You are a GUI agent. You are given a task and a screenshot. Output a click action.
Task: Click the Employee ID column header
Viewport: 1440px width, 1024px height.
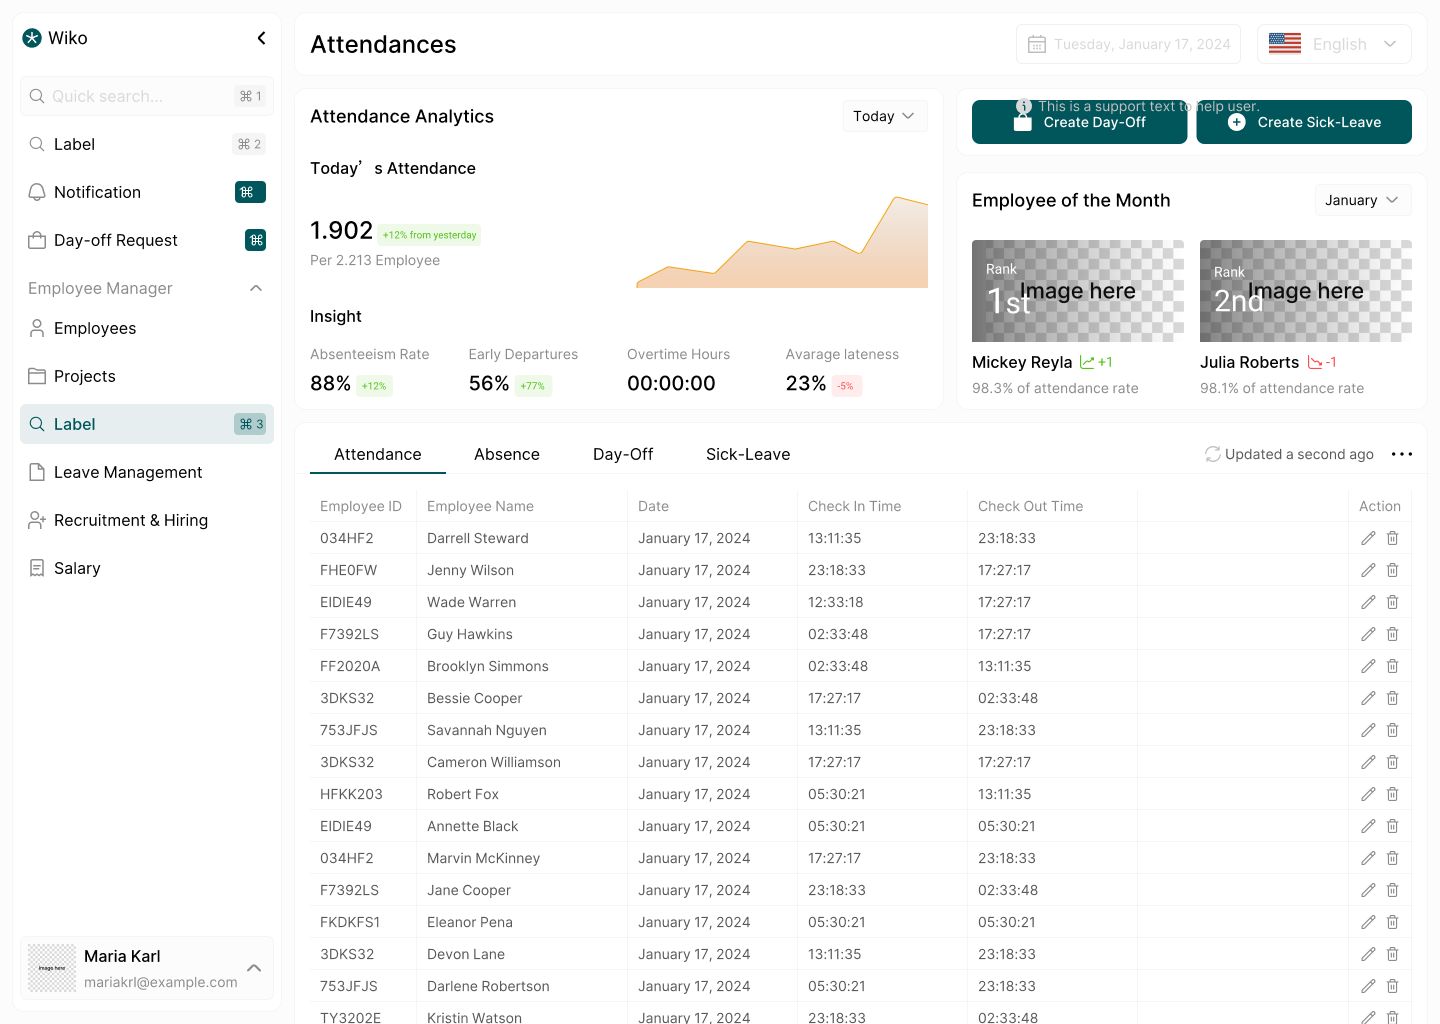(x=361, y=506)
